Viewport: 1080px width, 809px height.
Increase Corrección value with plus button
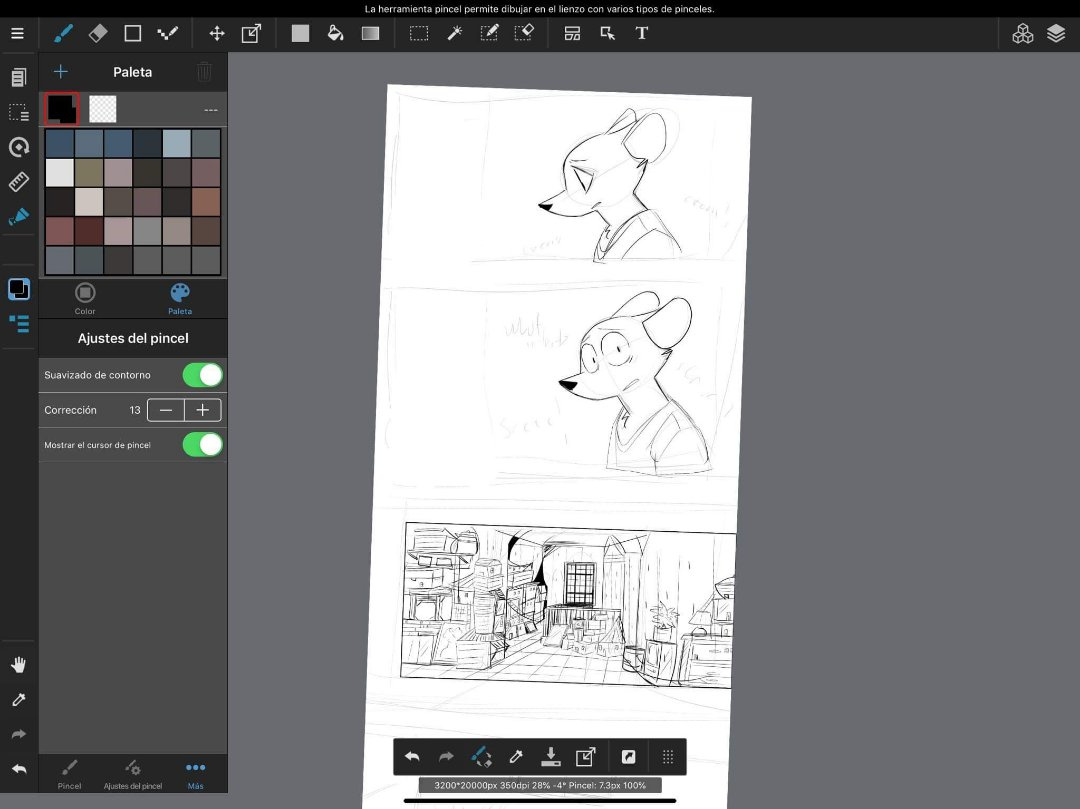203,410
